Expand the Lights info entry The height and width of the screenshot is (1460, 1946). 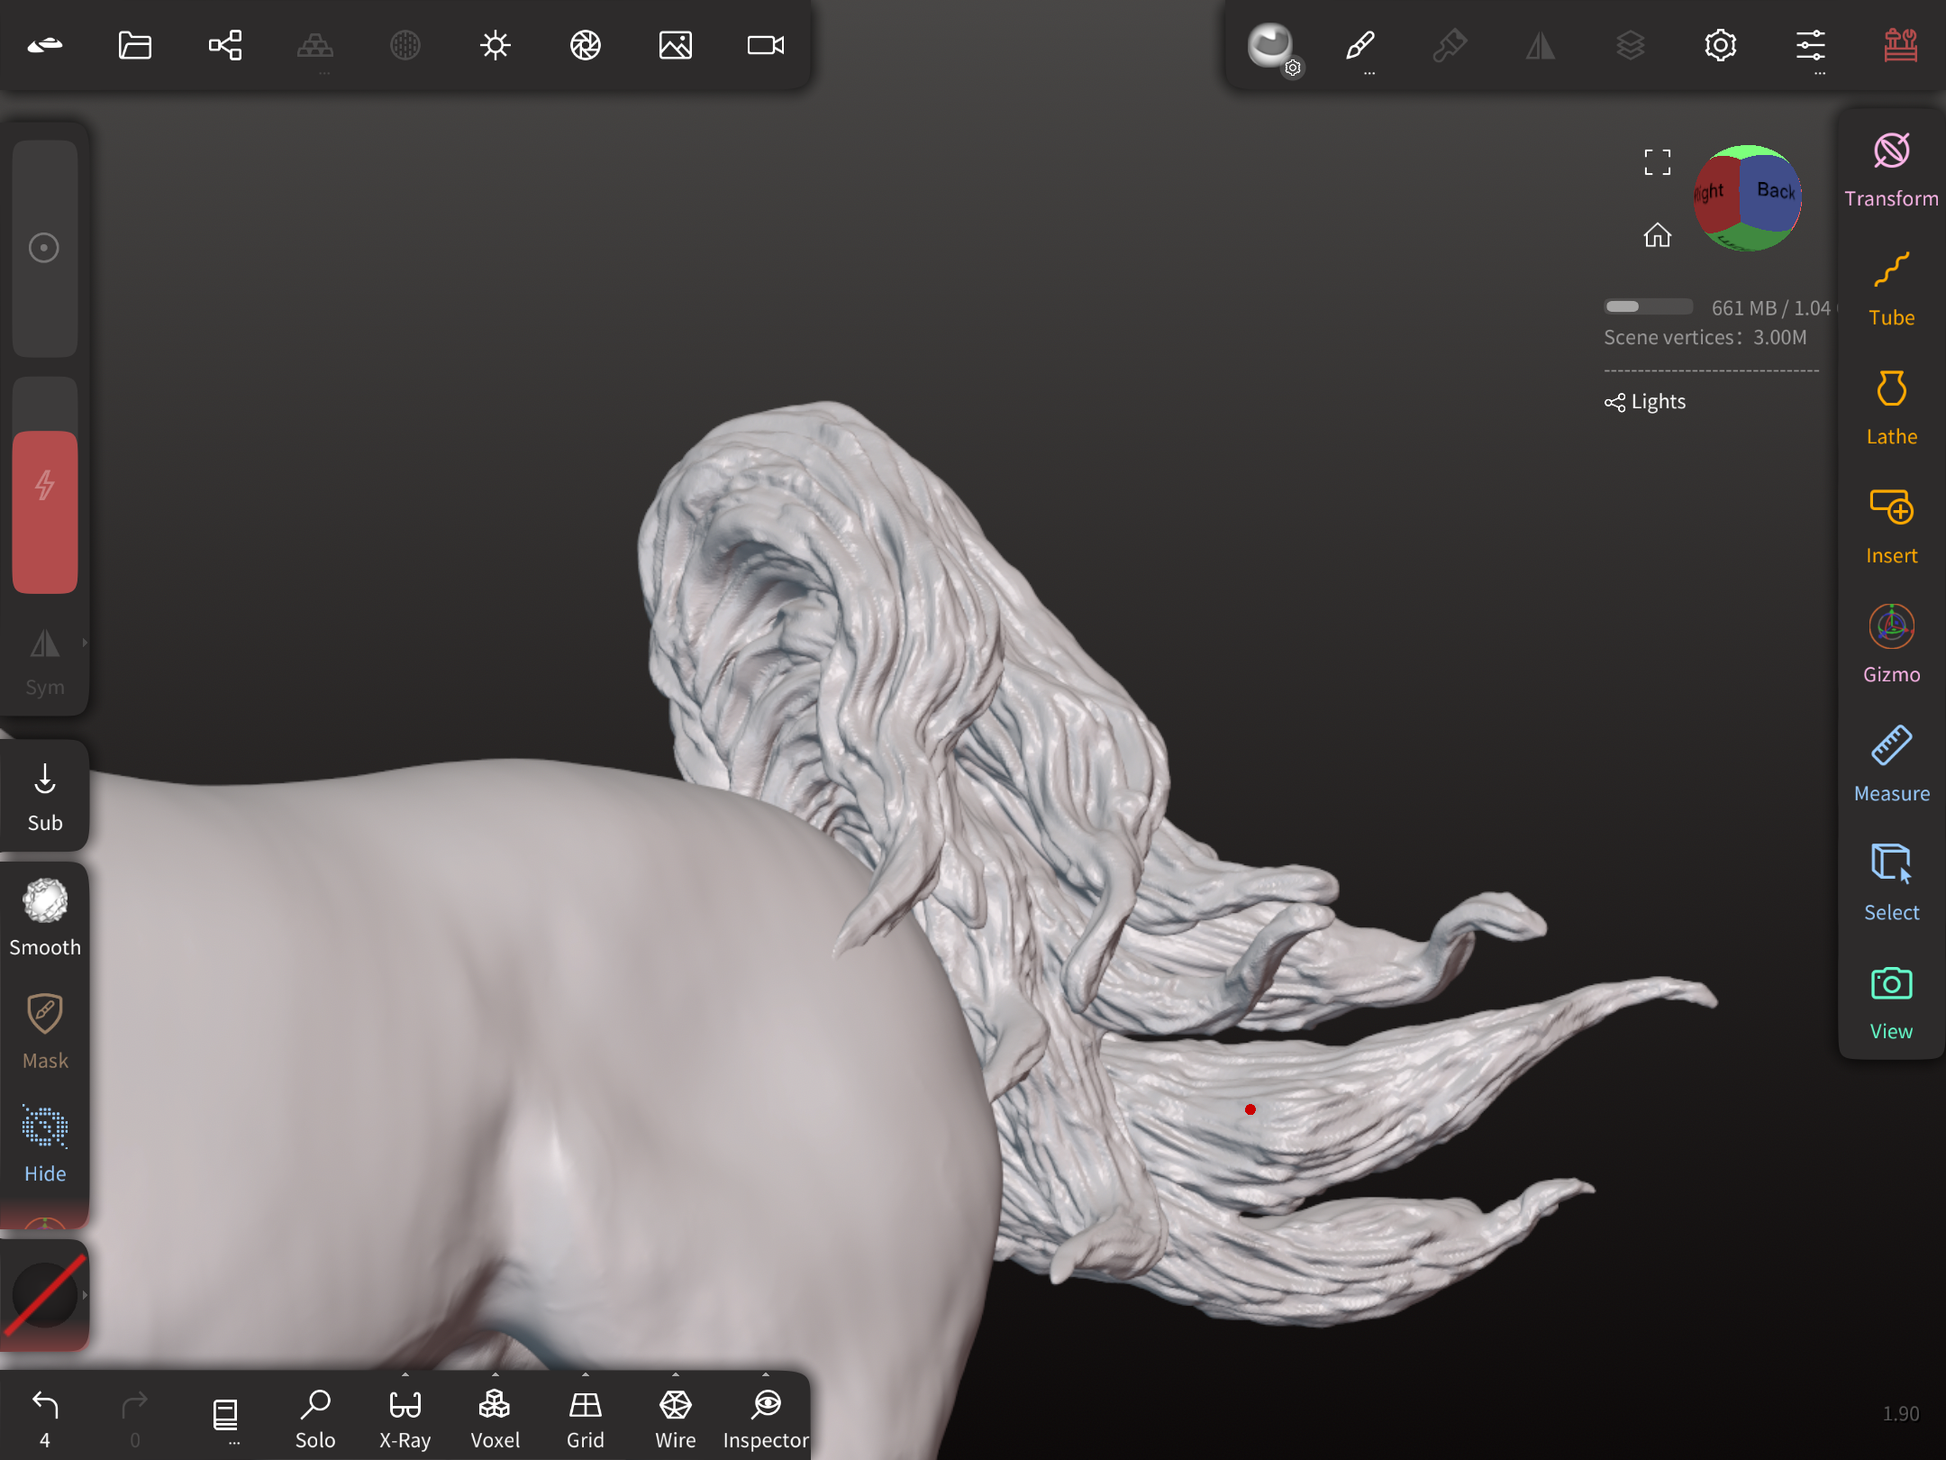click(x=1646, y=402)
